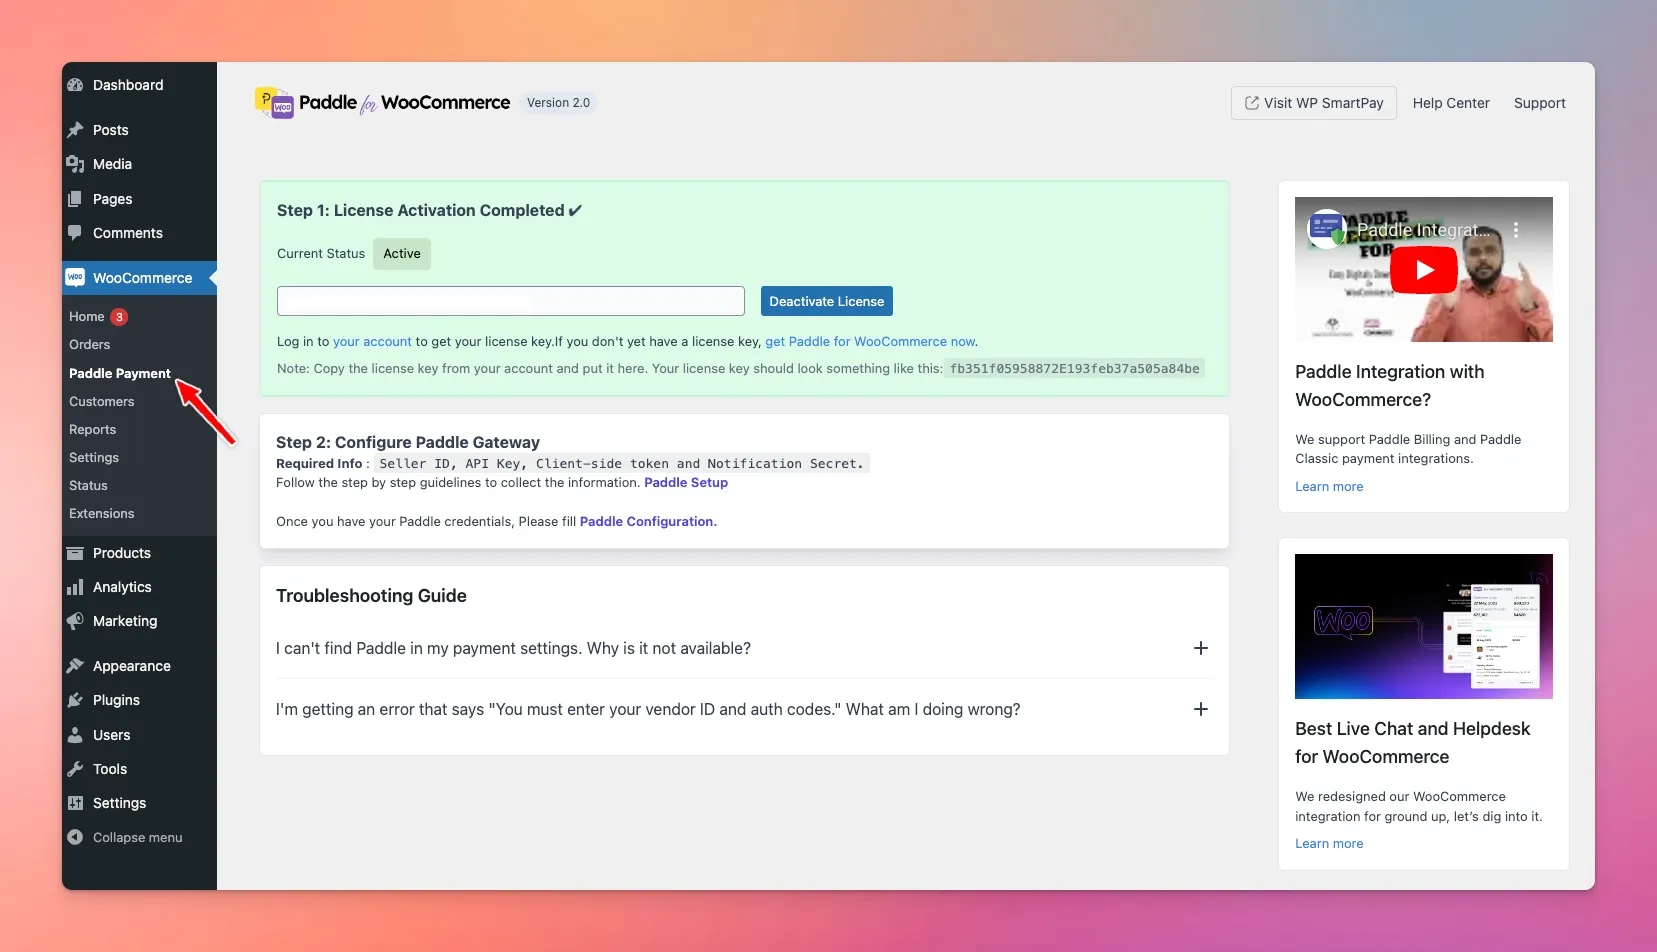Play the Paddle Integration YouTube video
This screenshot has width=1657, height=952.
pyautogui.click(x=1423, y=270)
